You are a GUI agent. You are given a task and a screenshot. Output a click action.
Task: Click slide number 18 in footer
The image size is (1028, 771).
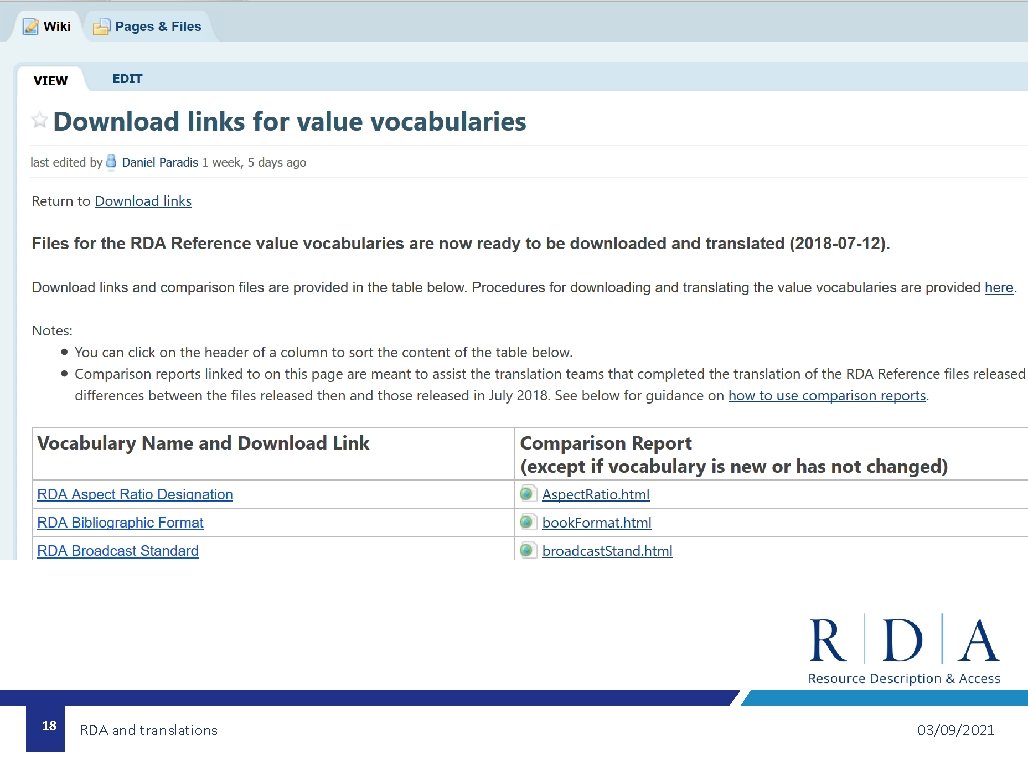pos(49,725)
